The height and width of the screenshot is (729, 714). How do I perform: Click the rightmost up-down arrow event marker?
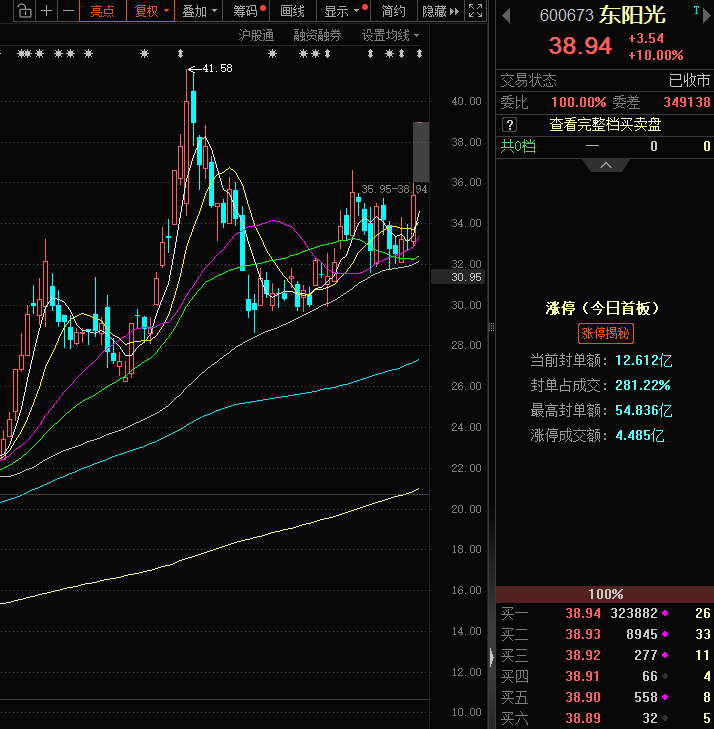(x=419, y=54)
